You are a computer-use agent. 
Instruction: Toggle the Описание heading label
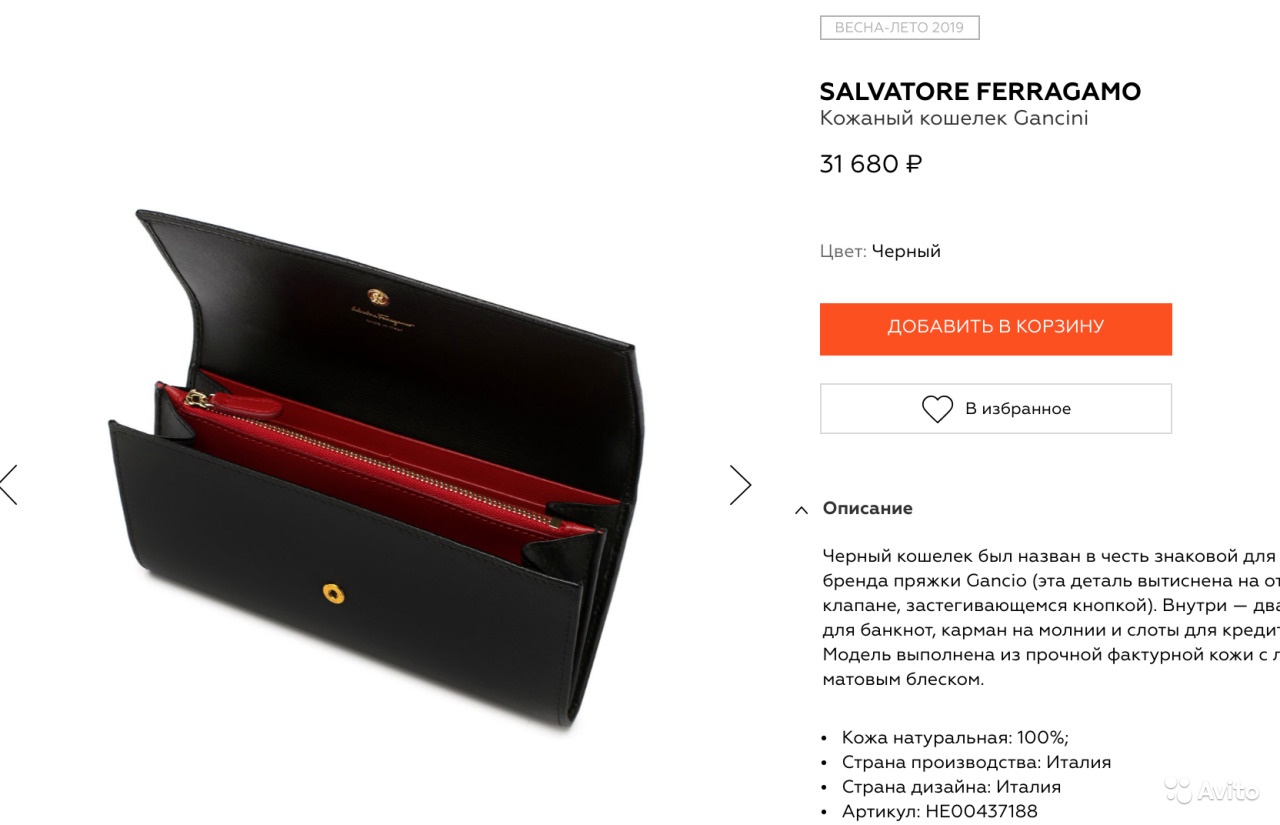coord(867,508)
